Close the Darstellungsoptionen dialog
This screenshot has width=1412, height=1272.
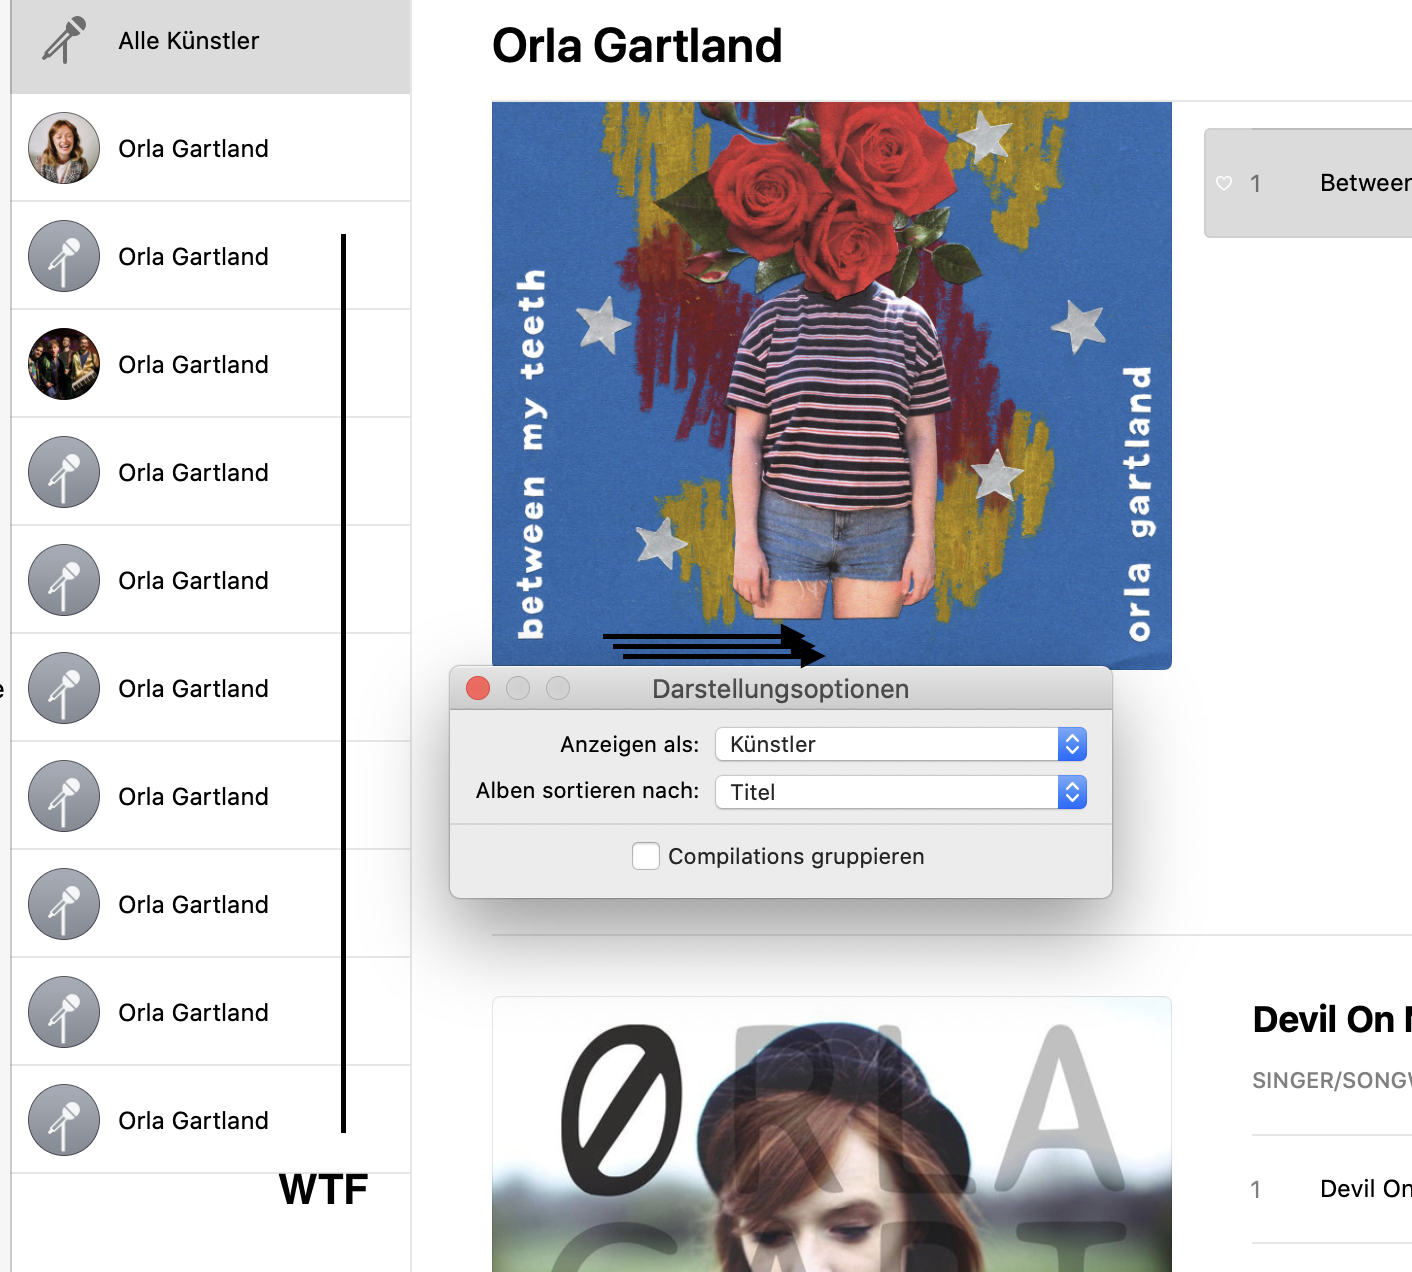tap(478, 688)
